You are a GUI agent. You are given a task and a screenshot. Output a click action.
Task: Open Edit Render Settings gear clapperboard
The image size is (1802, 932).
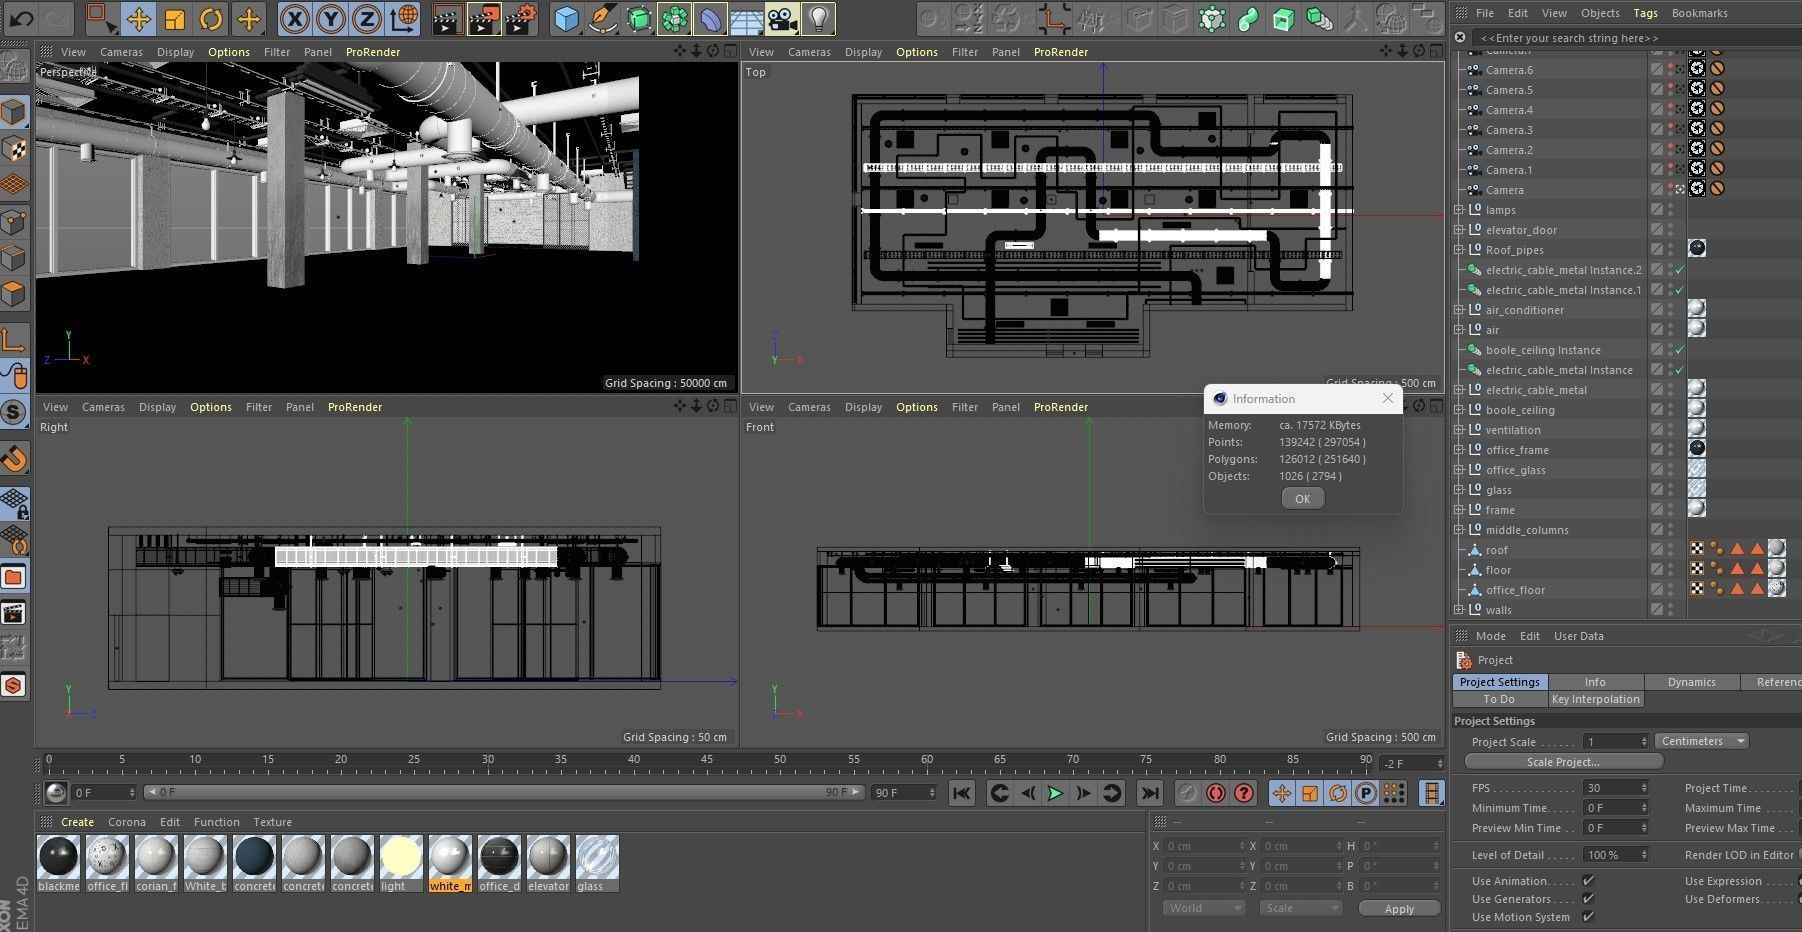tap(521, 18)
